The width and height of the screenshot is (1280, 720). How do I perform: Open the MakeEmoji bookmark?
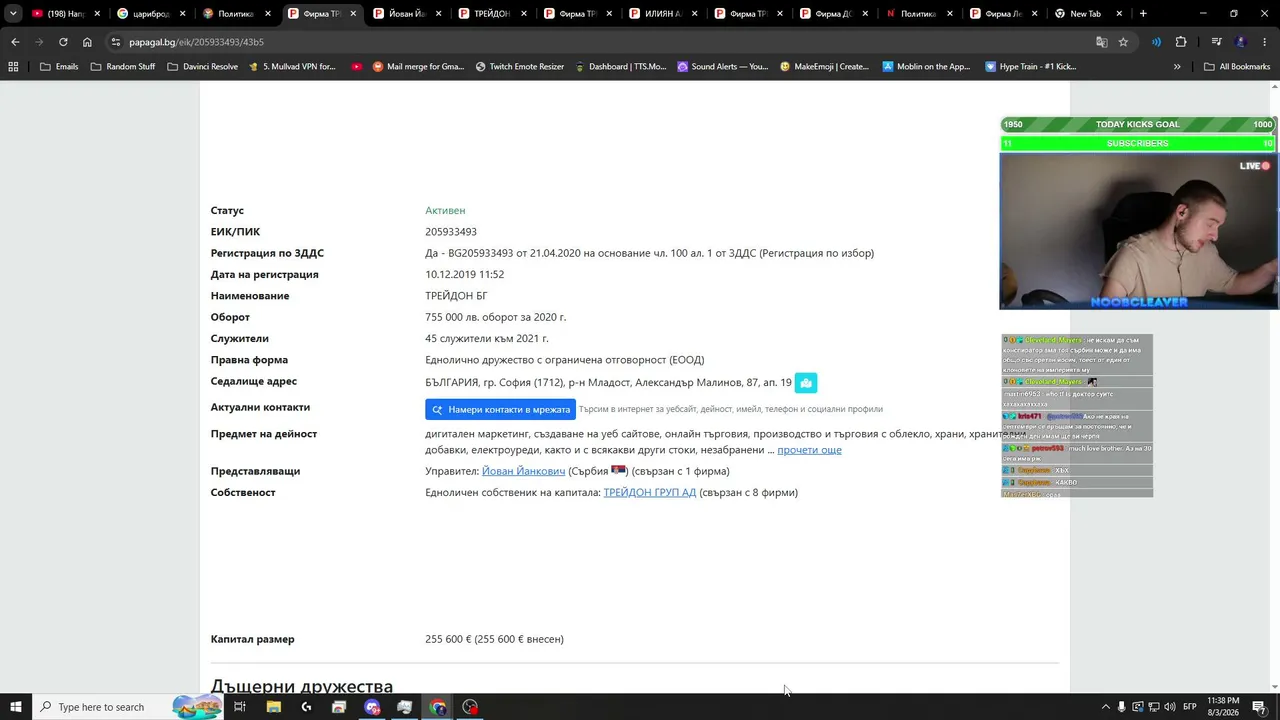[825, 67]
